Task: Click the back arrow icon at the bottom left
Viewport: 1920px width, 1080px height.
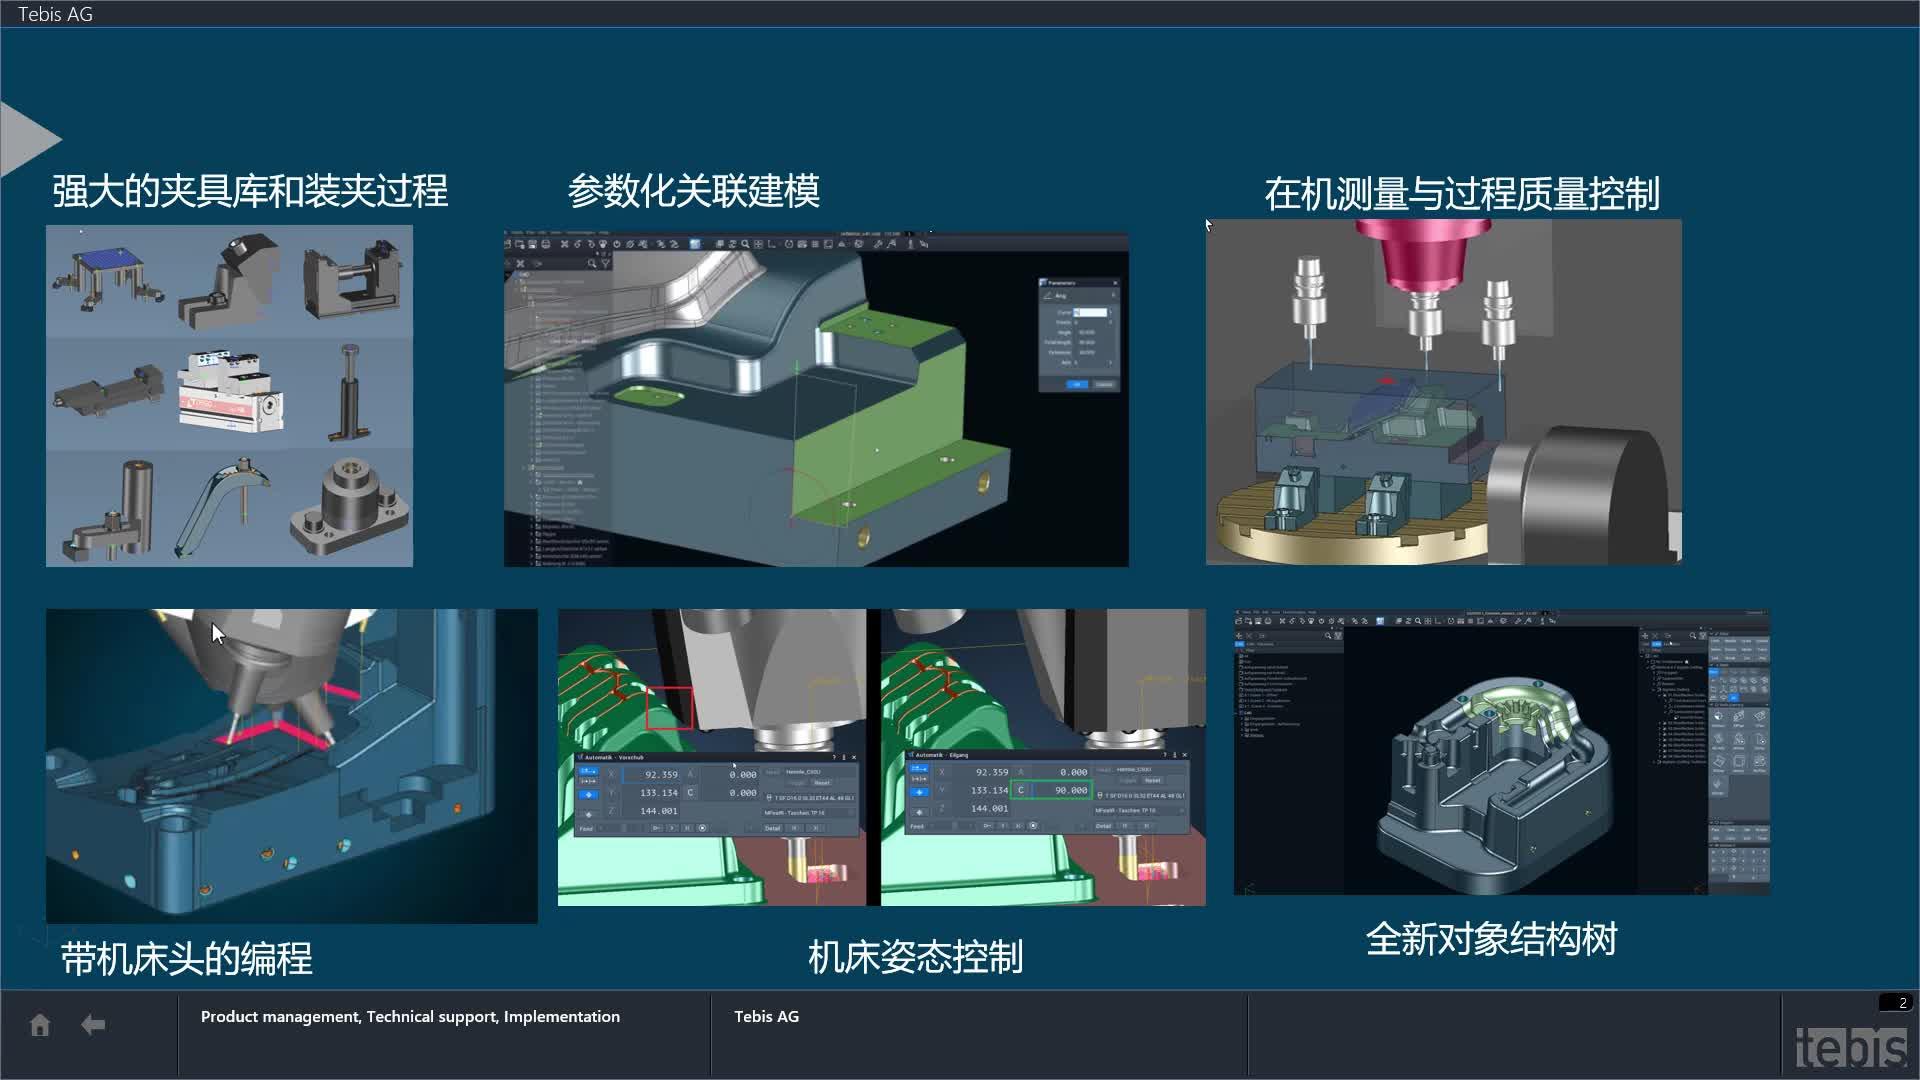Action: (x=93, y=1024)
